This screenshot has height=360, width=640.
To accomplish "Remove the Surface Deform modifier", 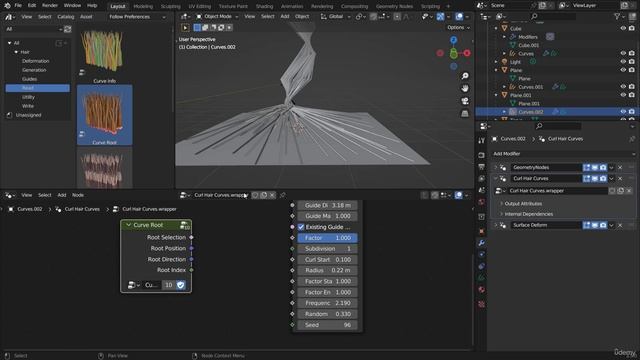I will click(x=620, y=225).
